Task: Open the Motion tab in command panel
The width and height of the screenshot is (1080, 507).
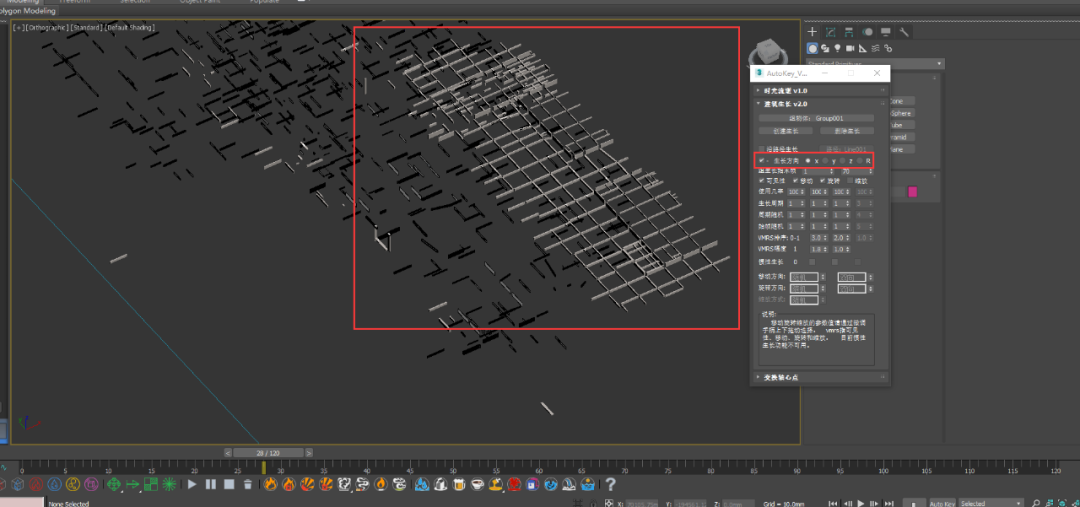Action: click(867, 32)
